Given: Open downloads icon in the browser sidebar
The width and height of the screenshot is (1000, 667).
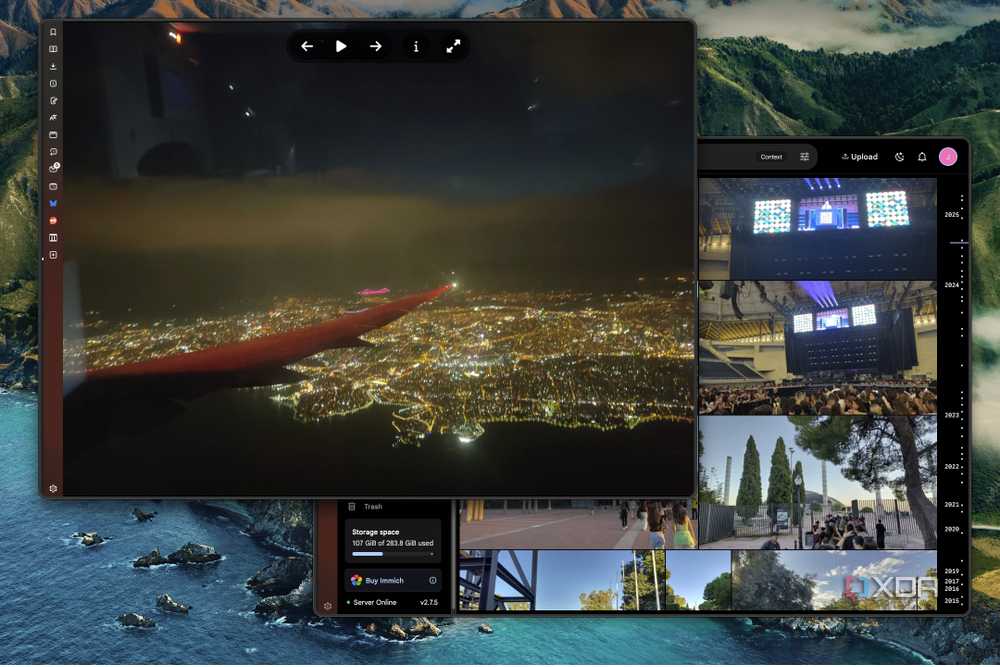Looking at the screenshot, I should (53, 66).
